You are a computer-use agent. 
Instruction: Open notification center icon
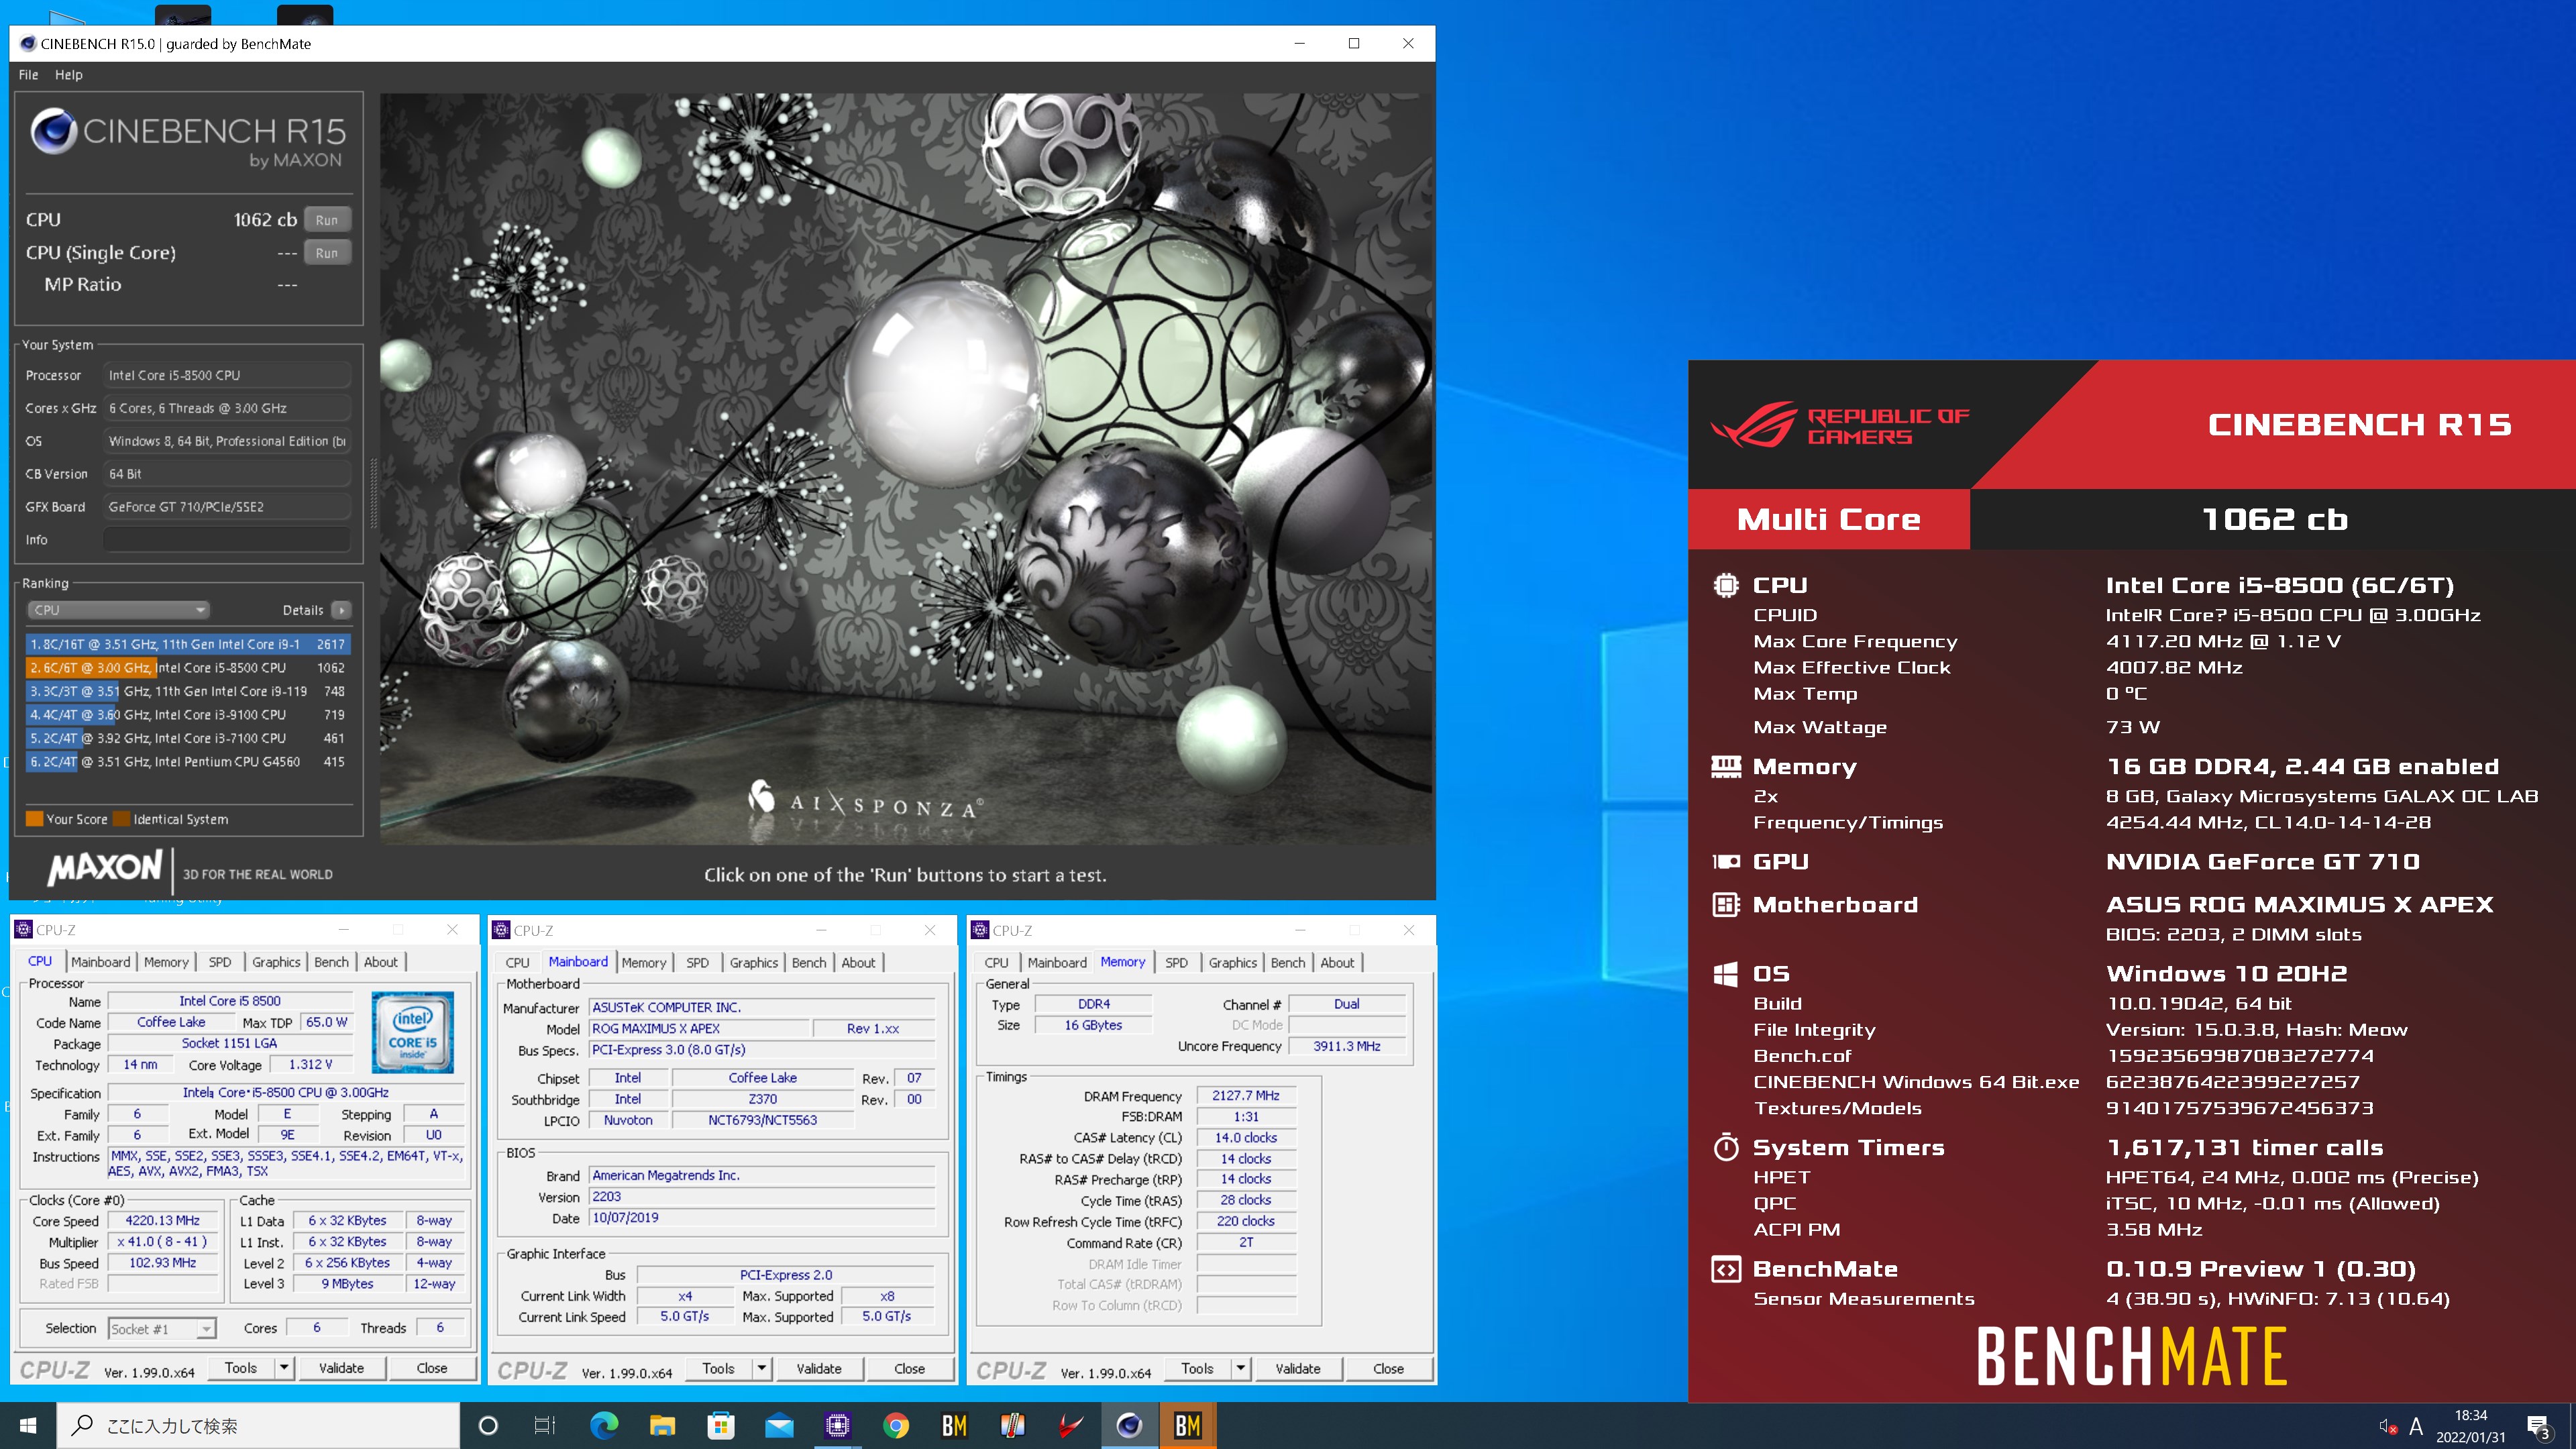click(x=2538, y=1426)
